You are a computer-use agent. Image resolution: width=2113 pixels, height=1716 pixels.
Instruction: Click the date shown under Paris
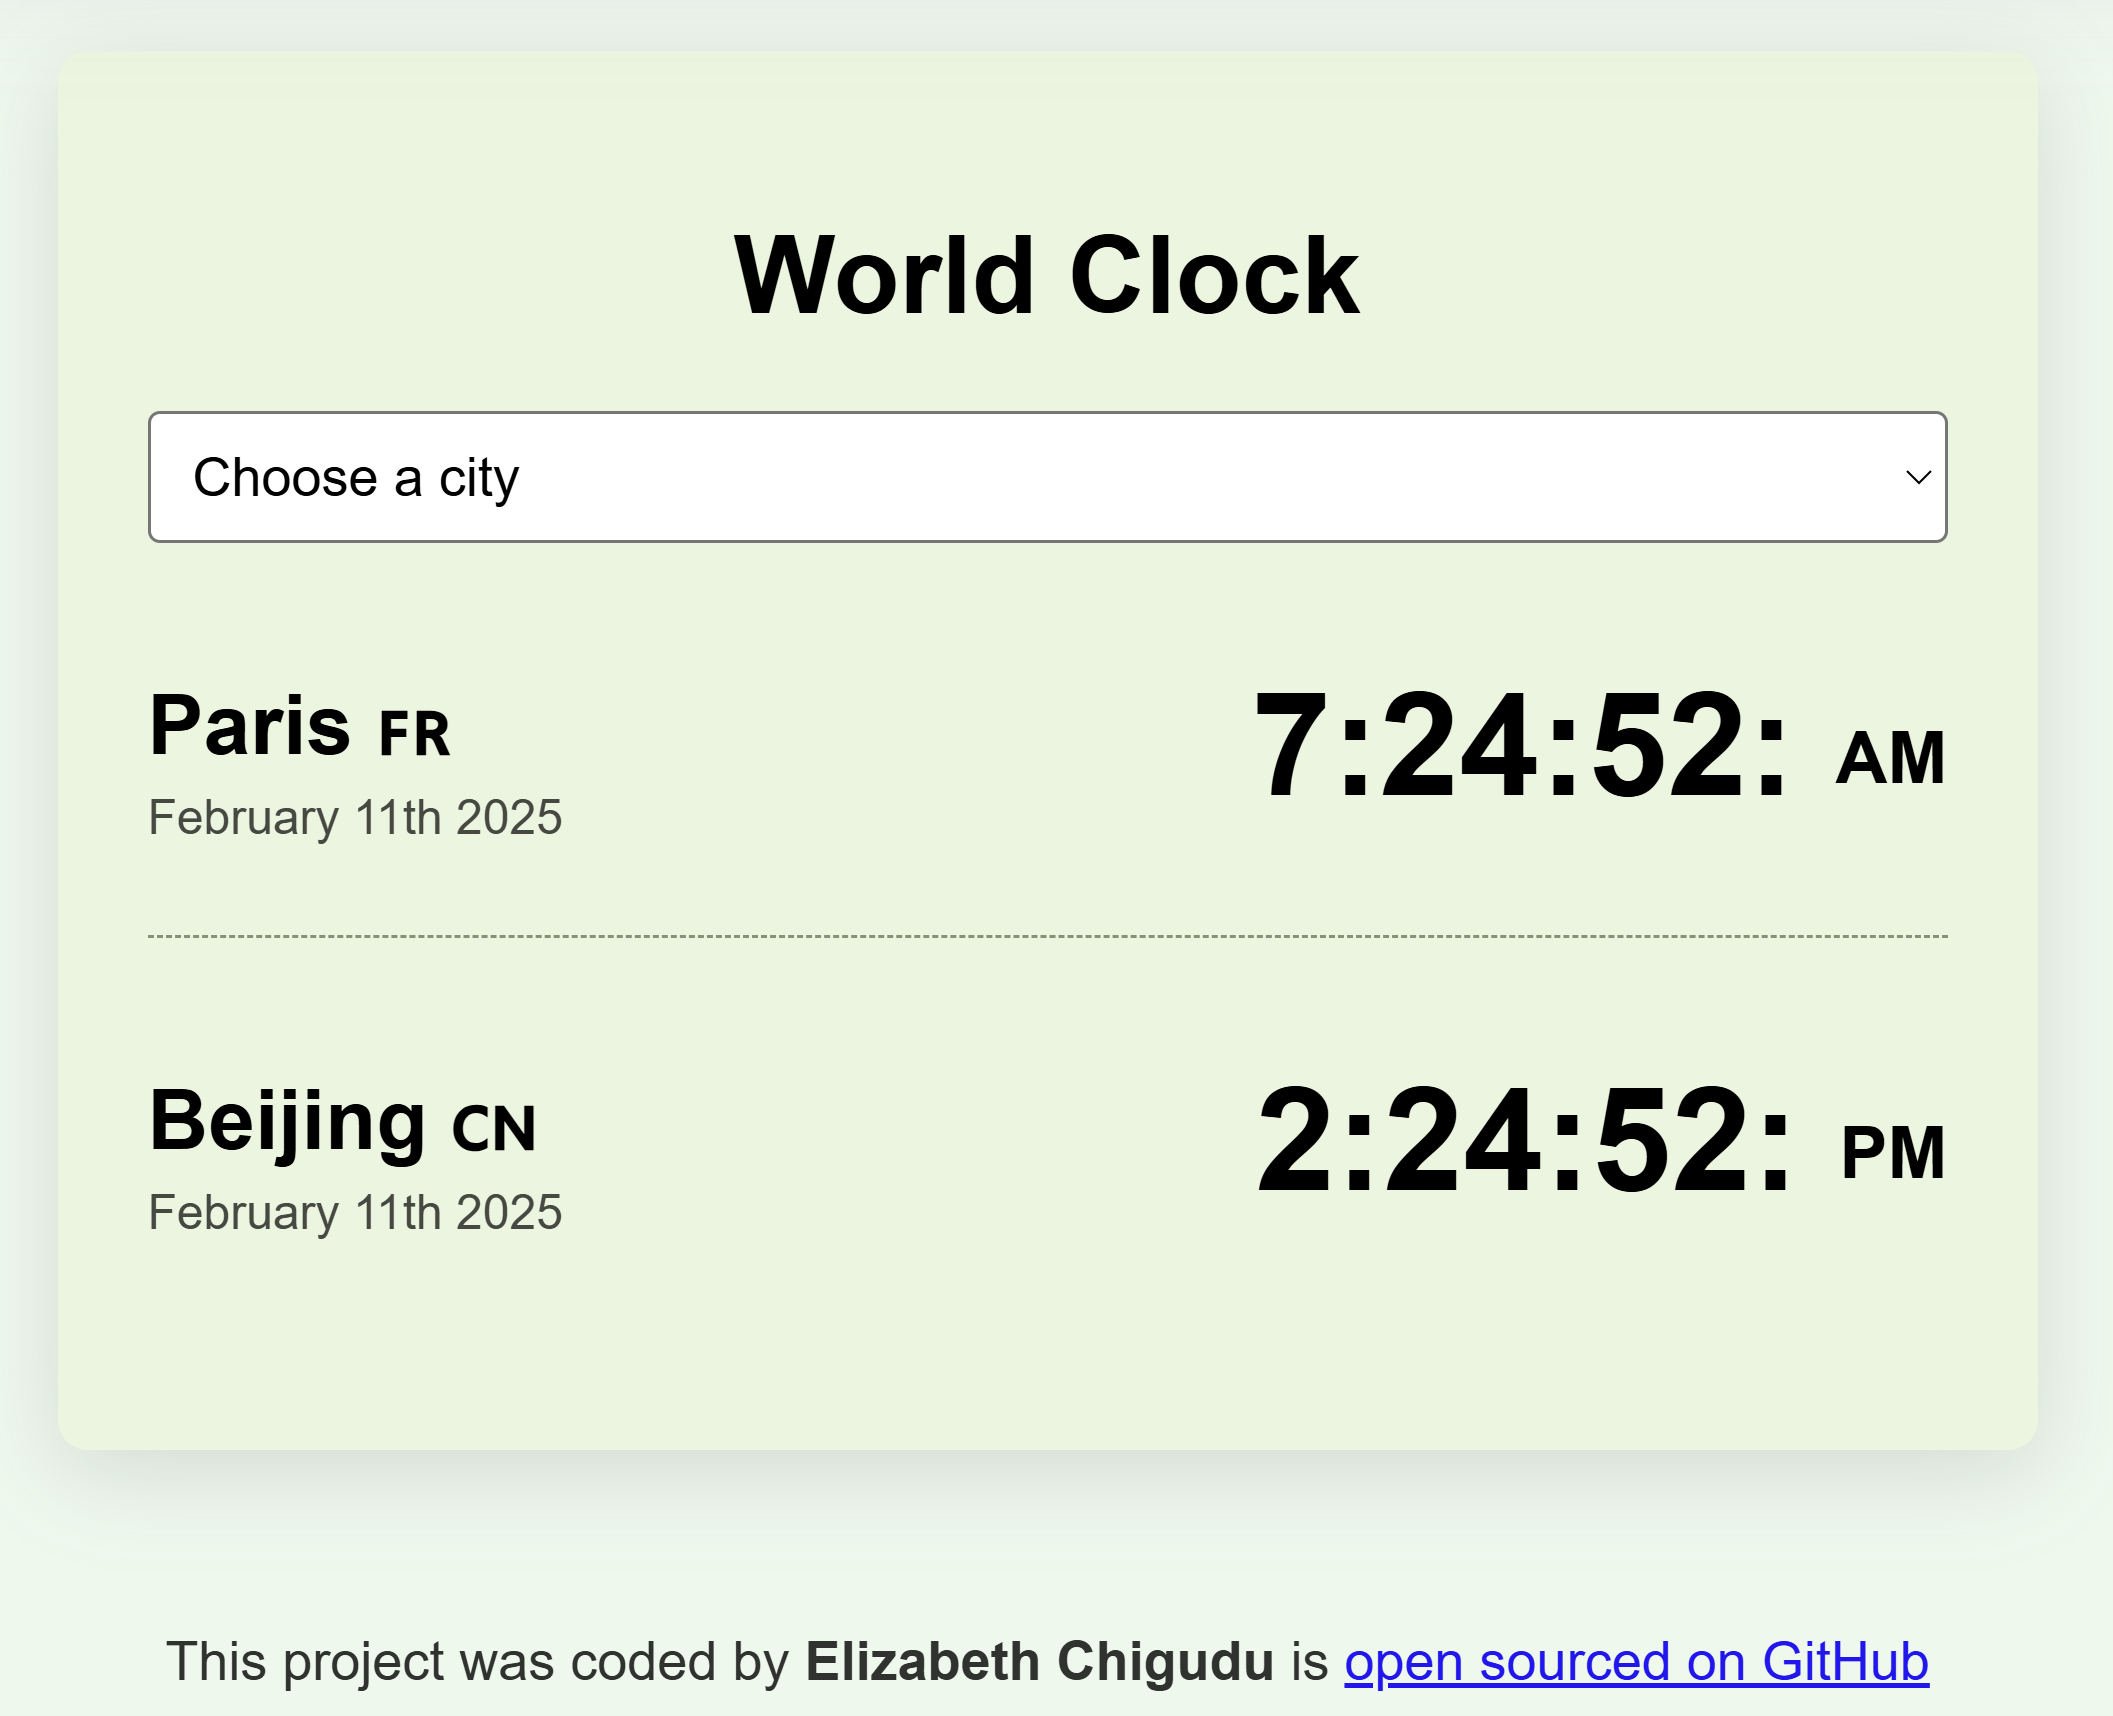(355, 817)
